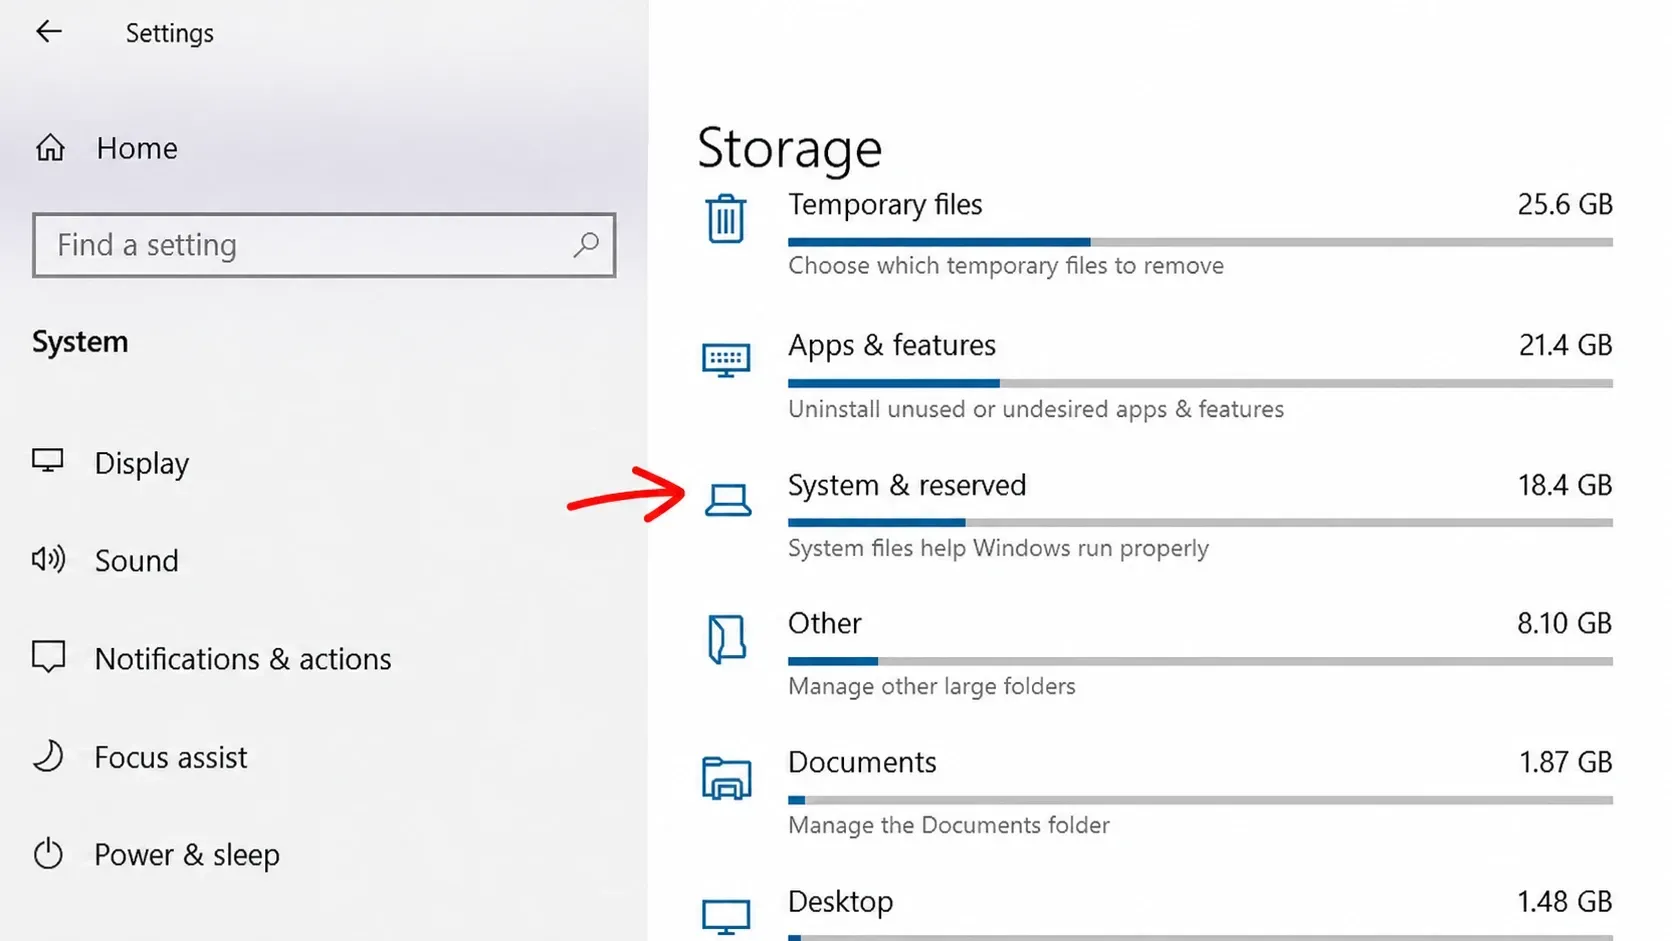Click "Choose which temporary files to remove"
The image size is (1672, 941).
(x=1006, y=266)
